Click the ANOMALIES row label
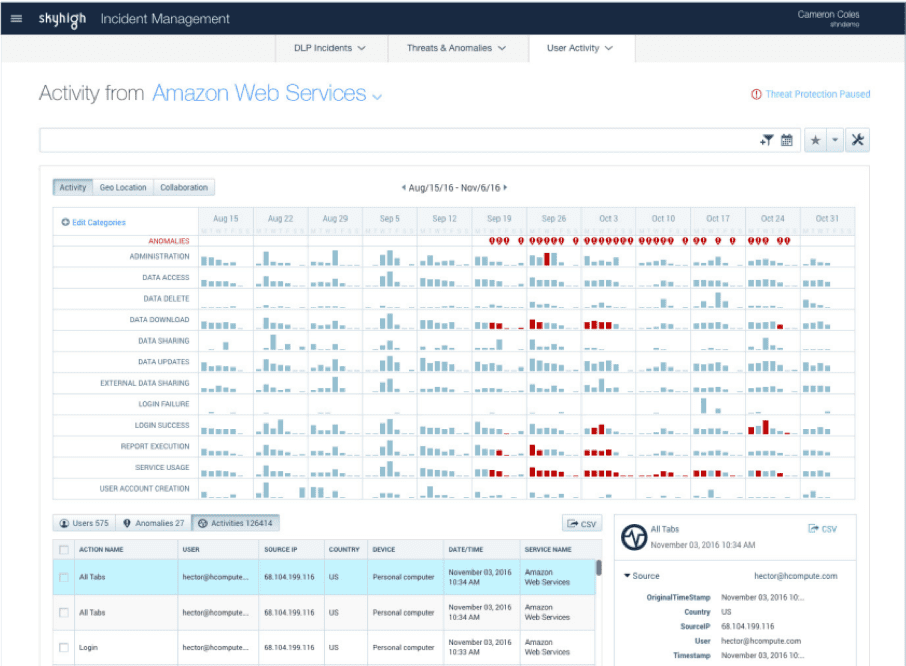 point(169,241)
